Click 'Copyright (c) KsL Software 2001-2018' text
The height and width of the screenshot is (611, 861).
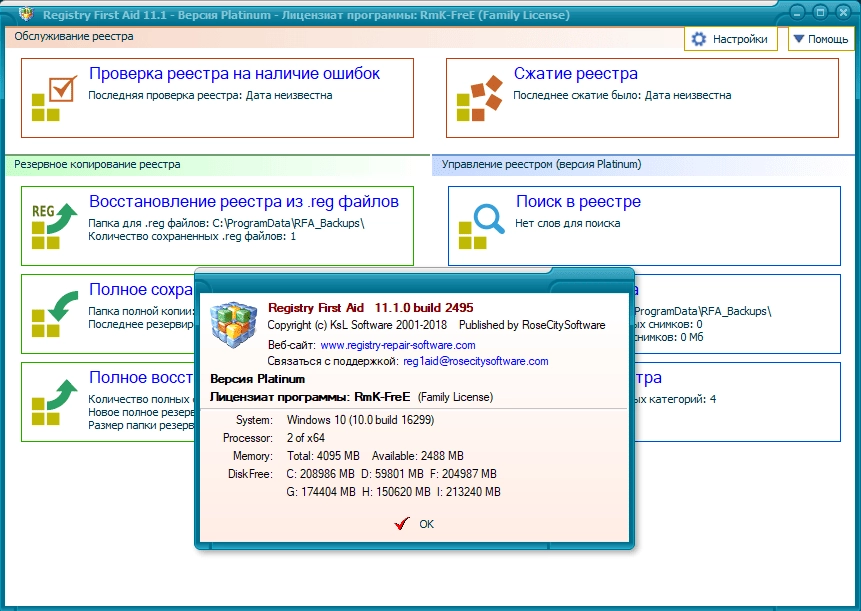click(357, 325)
